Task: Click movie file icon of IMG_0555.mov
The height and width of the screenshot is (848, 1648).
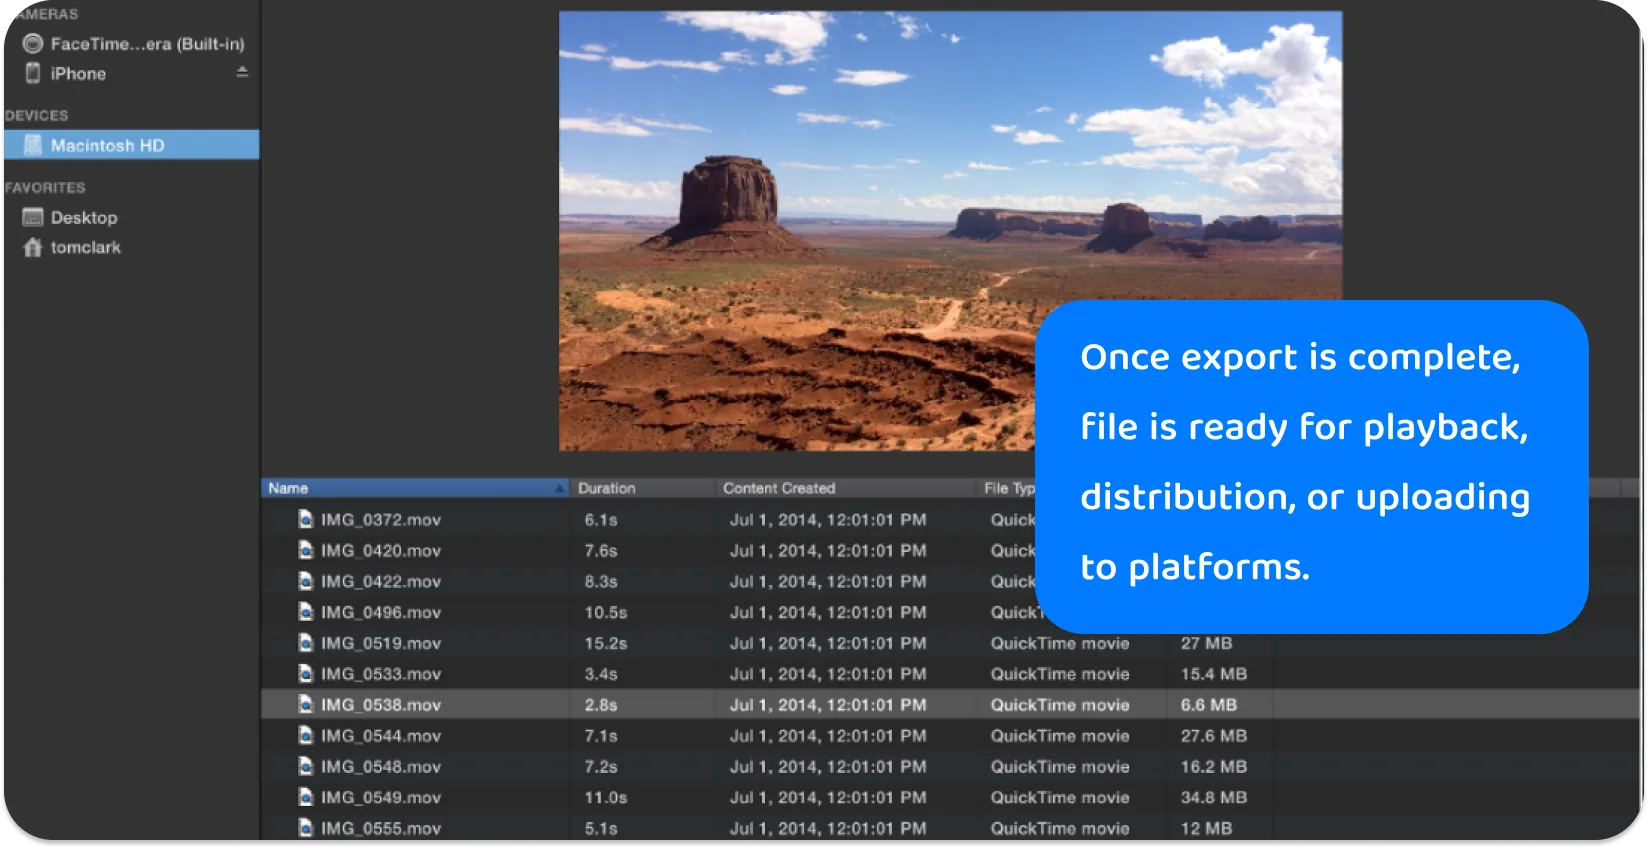Action: click(306, 828)
